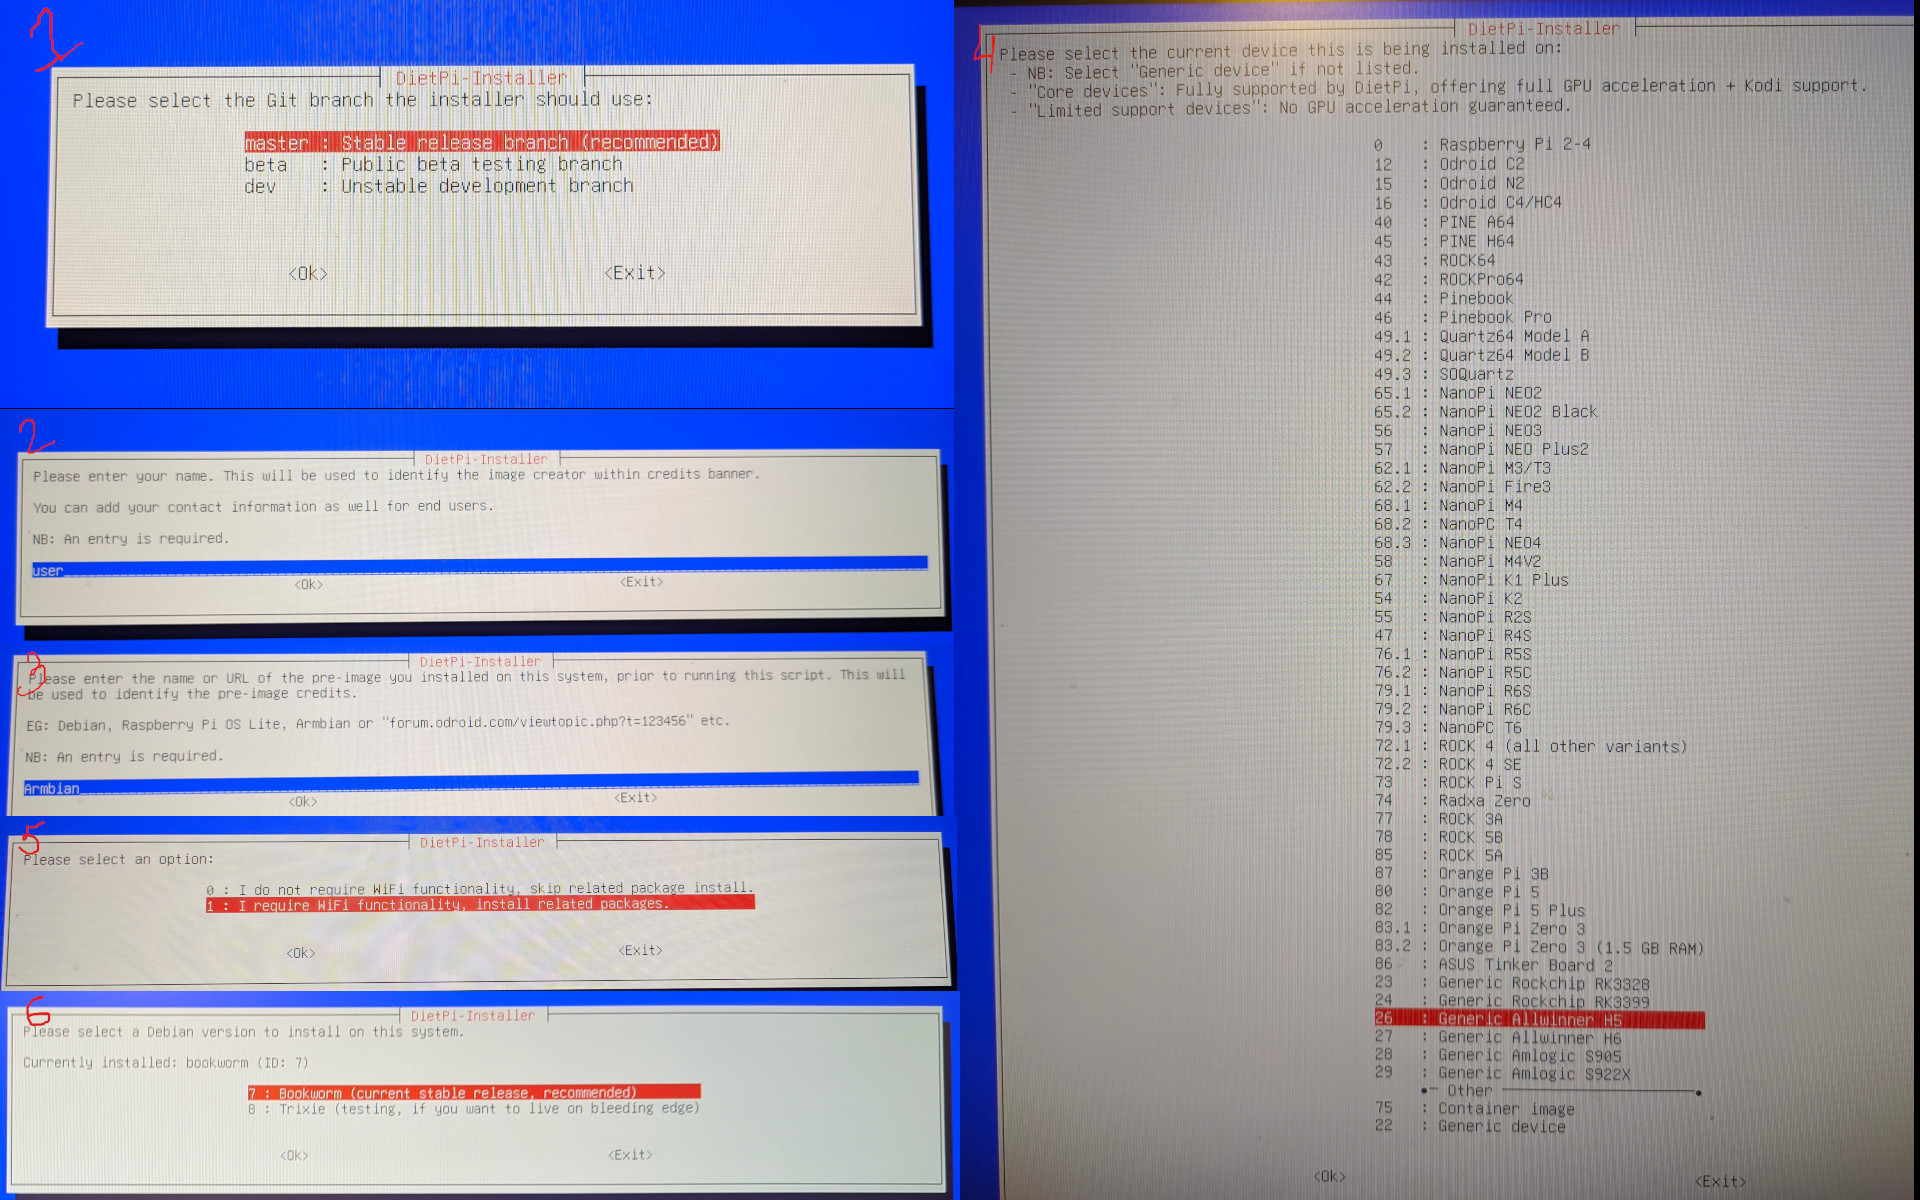This screenshot has width=1920, height=1200.
Task: Select NanoPi R2S device entry
Action: click(x=1453, y=617)
